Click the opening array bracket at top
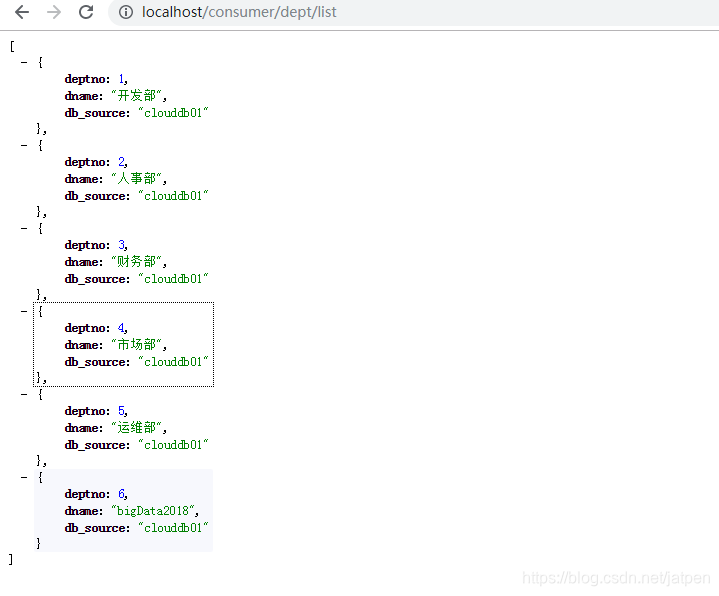The height and width of the screenshot is (596, 719). pos(12,46)
